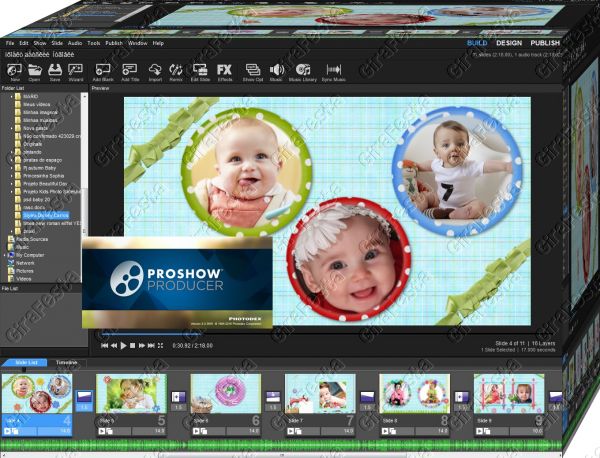
Task: Click the transition icon after slide 6
Action: (x=273, y=397)
